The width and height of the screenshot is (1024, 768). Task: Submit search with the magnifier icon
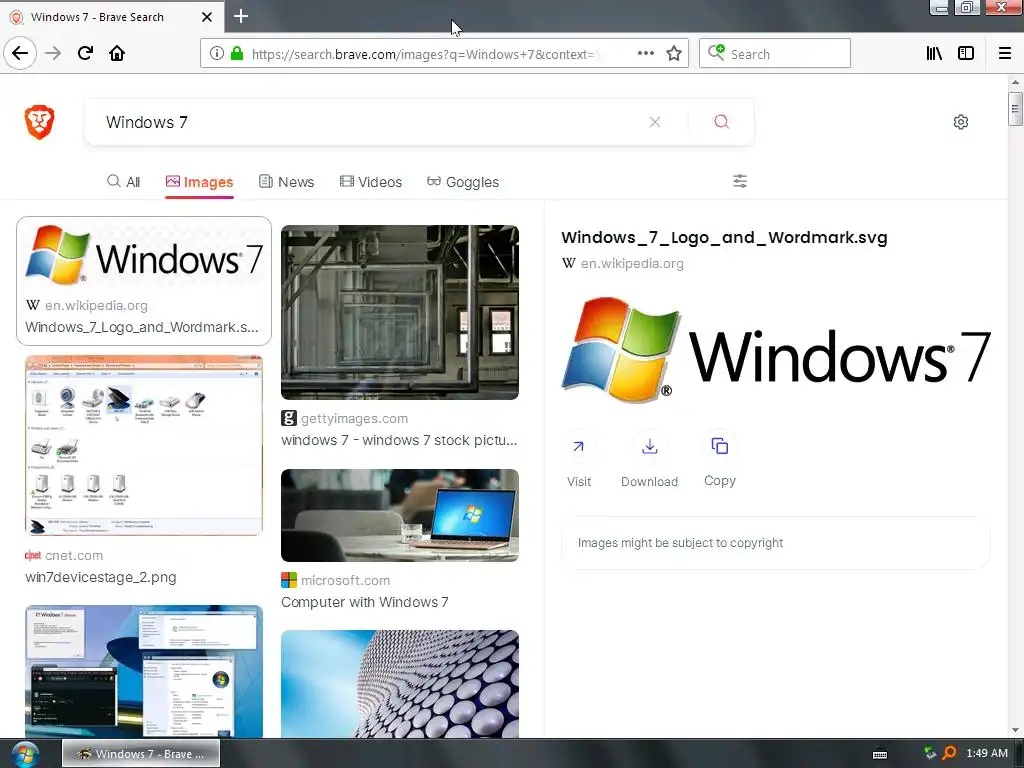pyautogui.click(x=721, y=122)
